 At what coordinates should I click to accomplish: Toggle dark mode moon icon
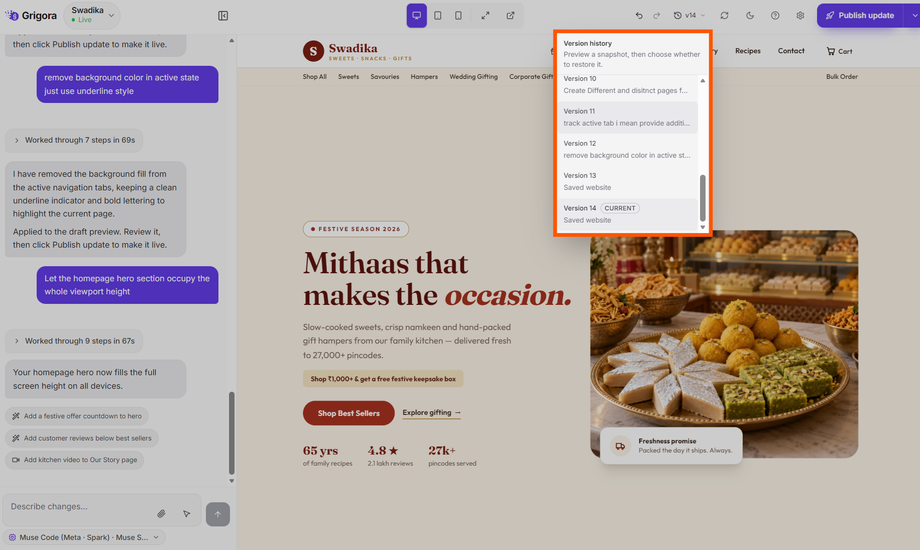[750, 16]
